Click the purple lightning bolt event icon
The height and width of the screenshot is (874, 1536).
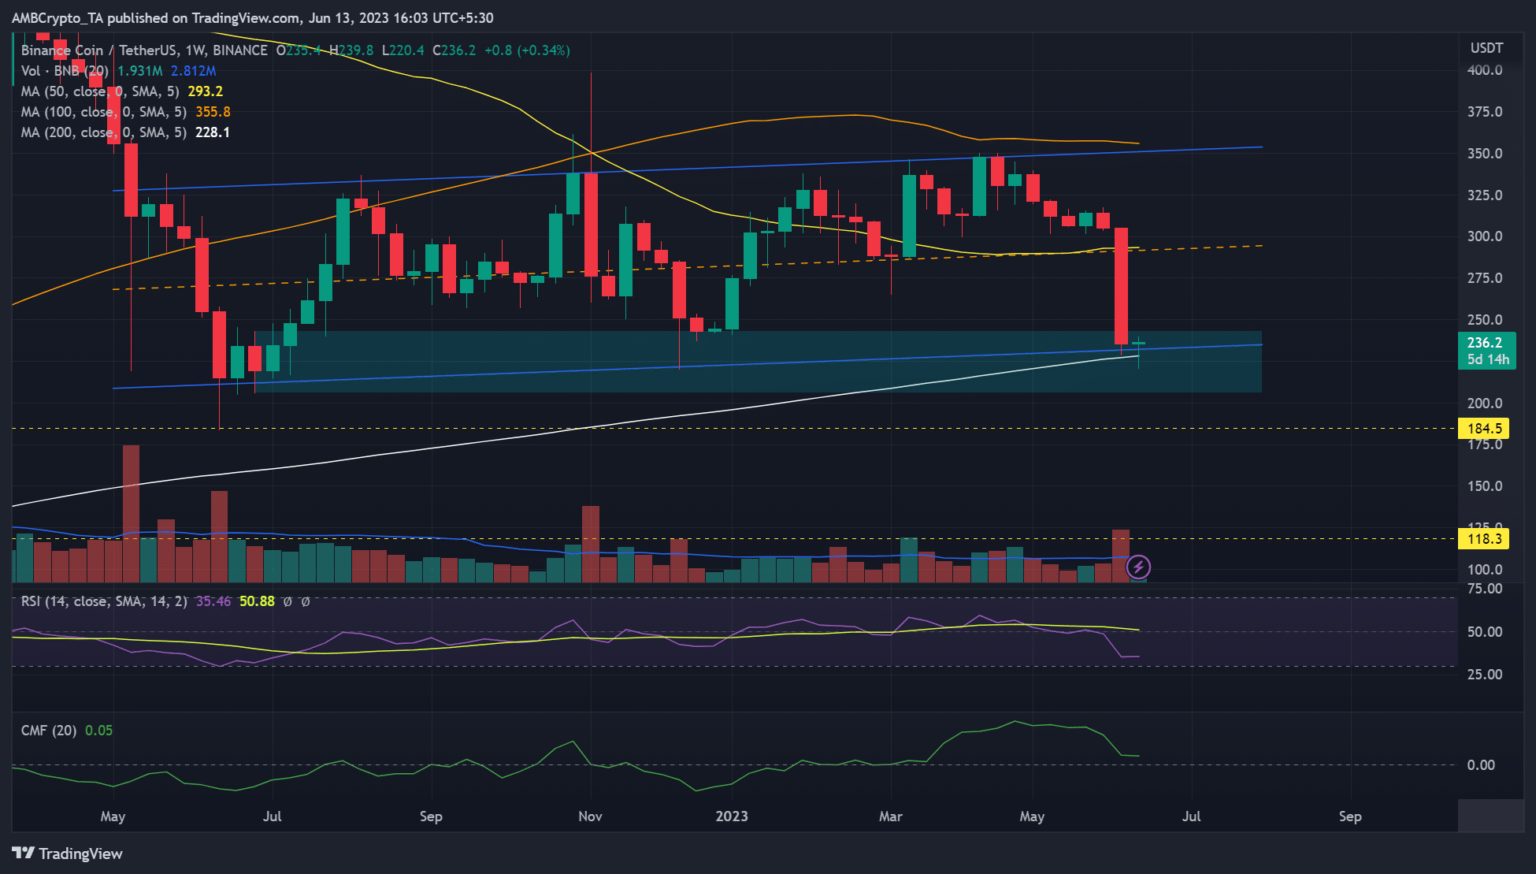[1138, 568]
